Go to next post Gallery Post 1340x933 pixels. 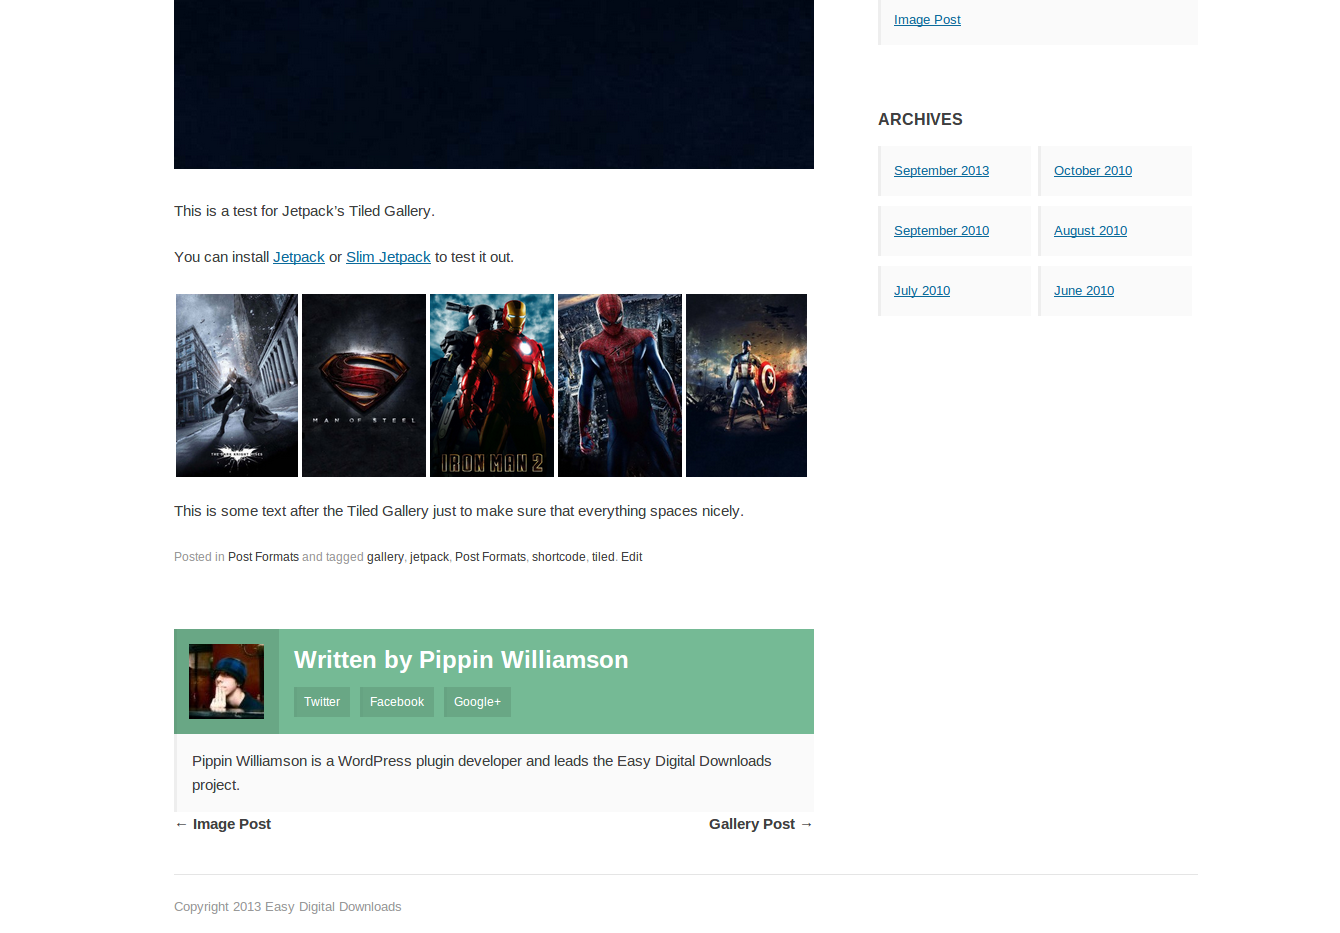[752, 824]
